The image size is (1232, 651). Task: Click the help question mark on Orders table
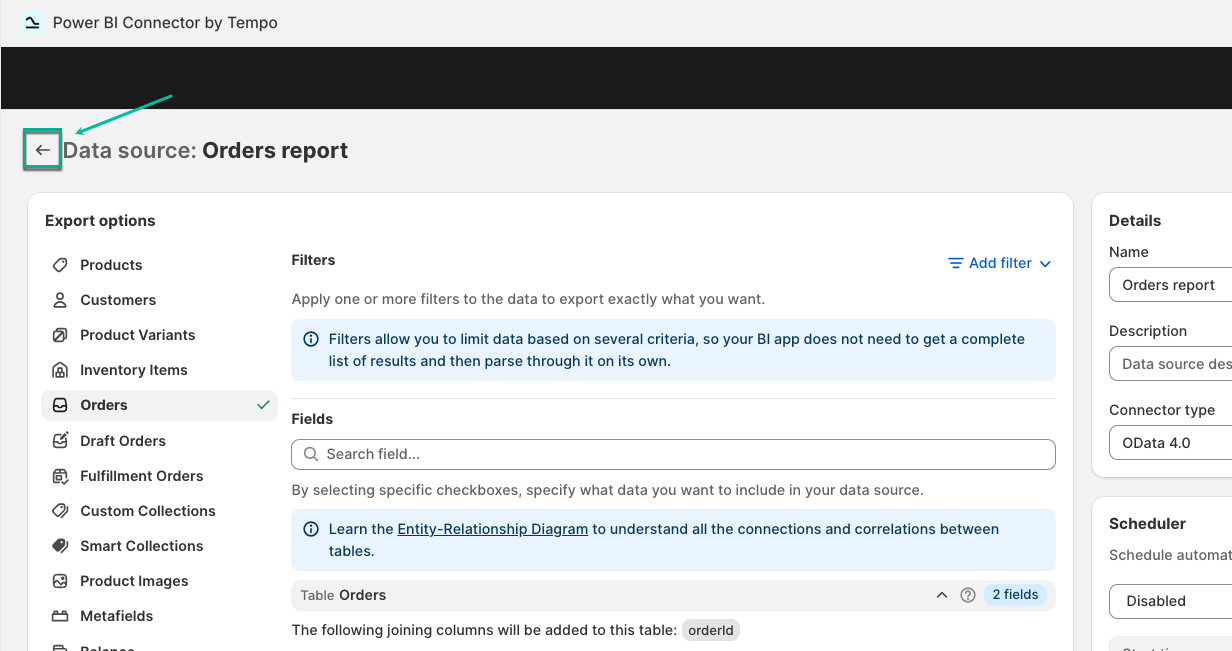[967, 595]
